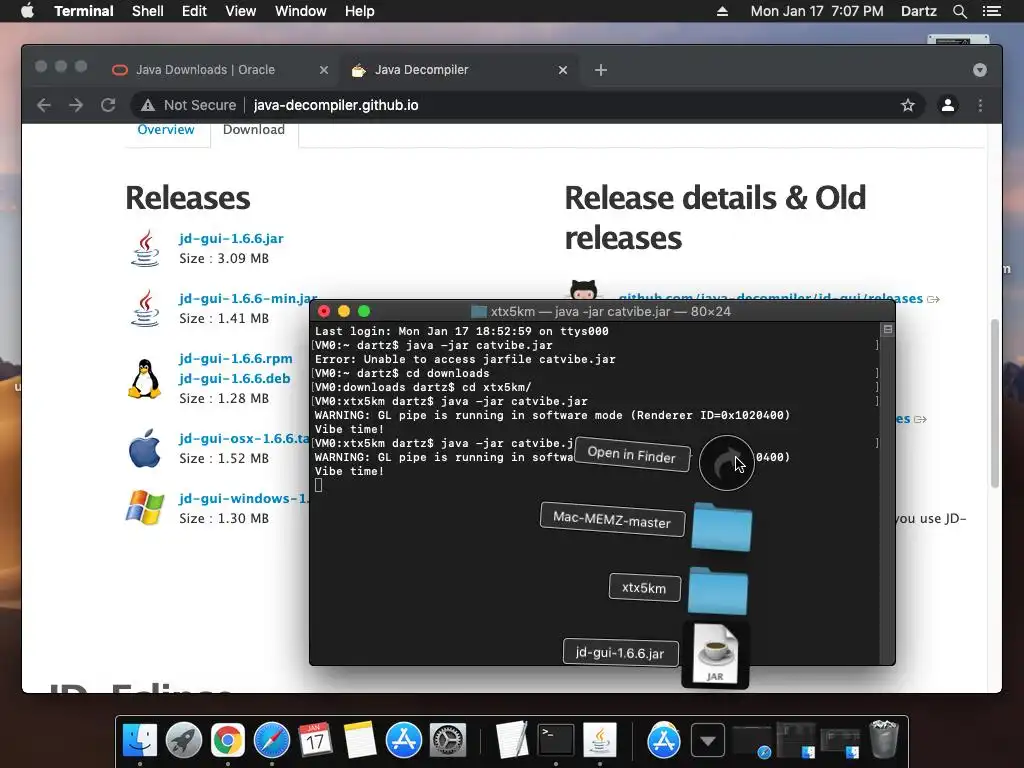Download jd-gui-1.6.6-min.jar link
The height and width of the screenshot is (768, 1024).
point(248,298)
